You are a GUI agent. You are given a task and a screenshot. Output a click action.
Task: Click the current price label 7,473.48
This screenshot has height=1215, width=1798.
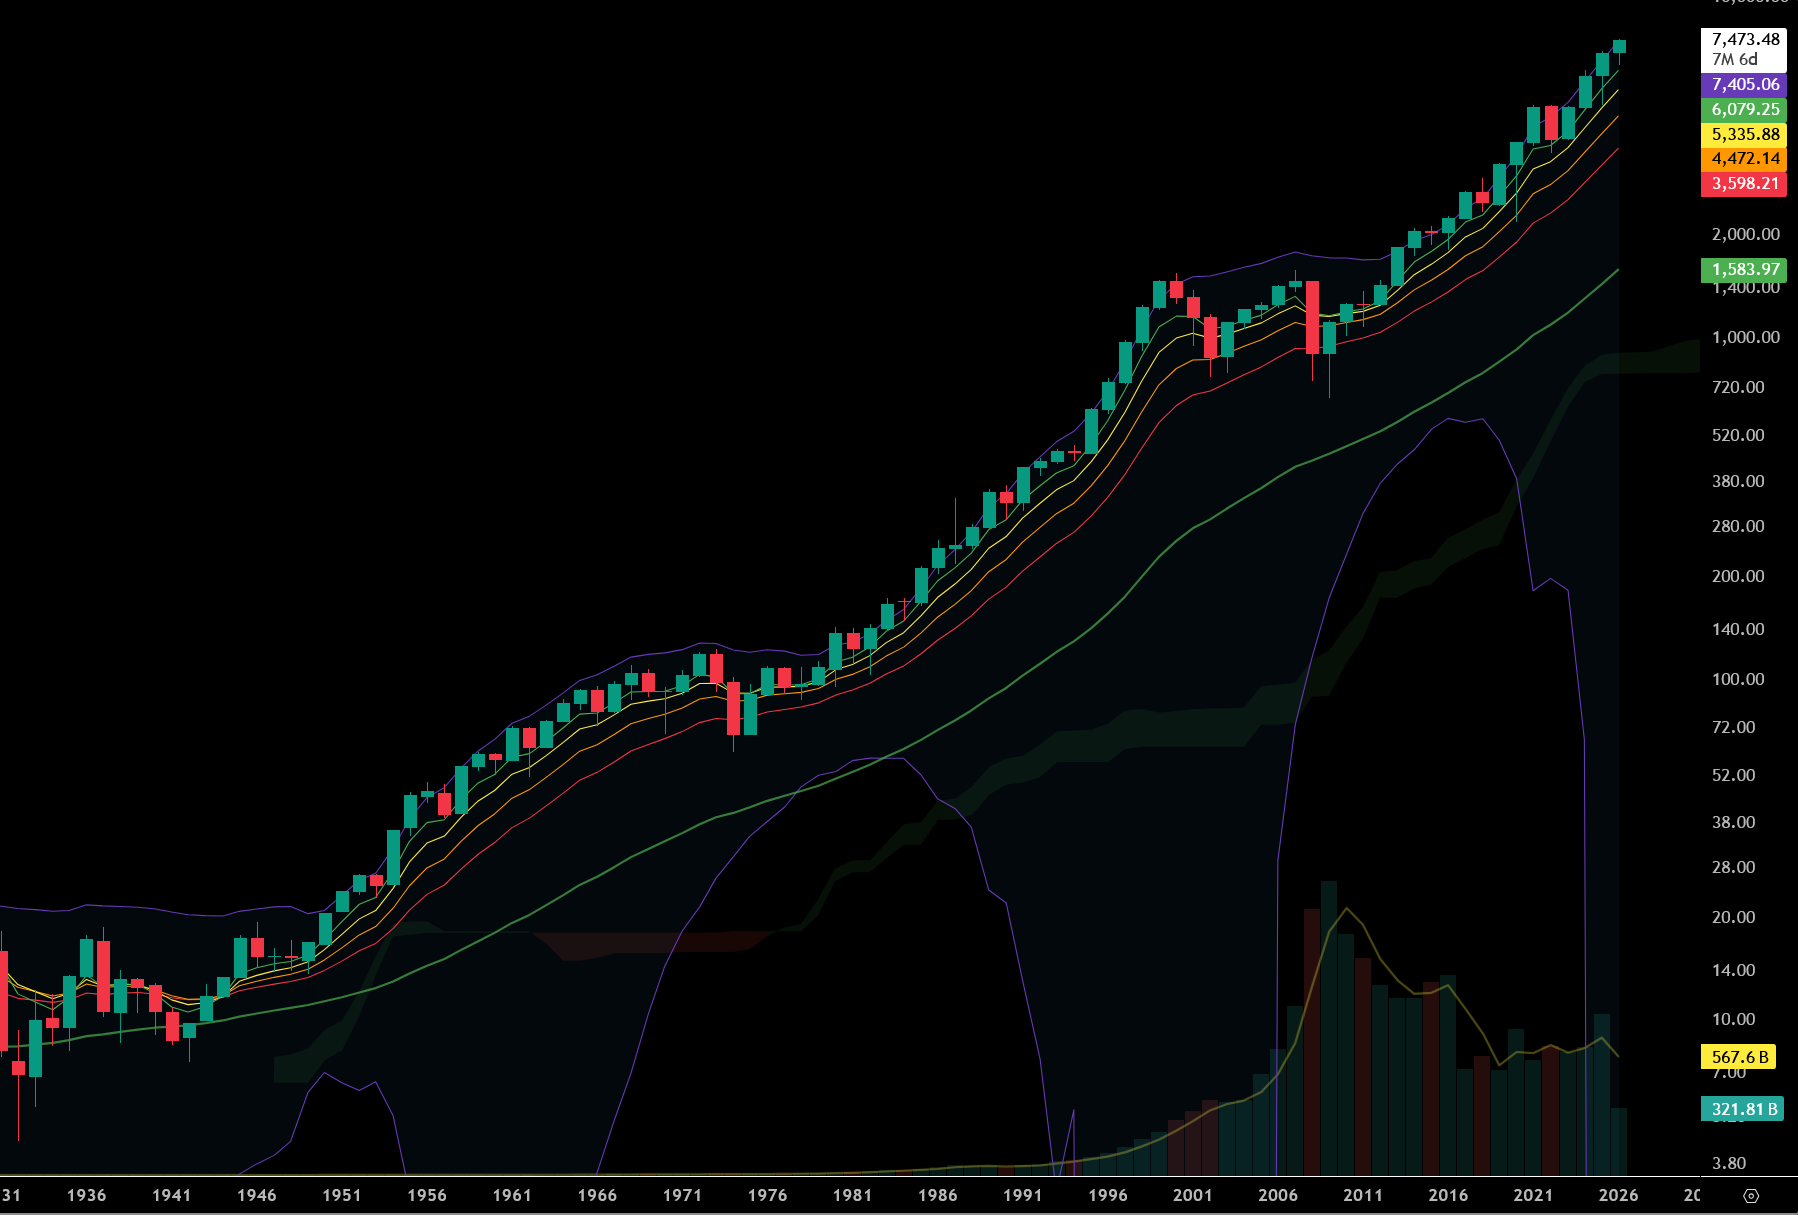tap(1746, 39)
